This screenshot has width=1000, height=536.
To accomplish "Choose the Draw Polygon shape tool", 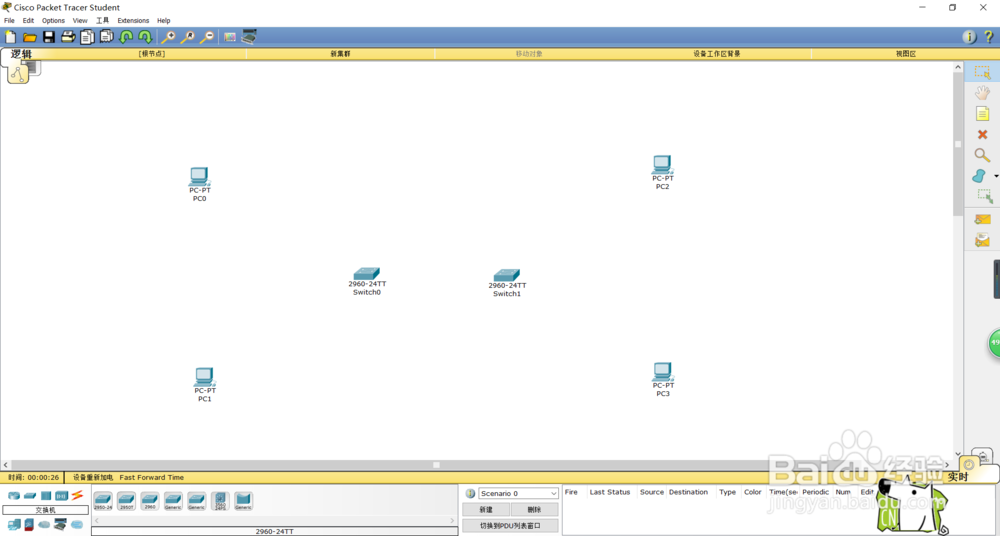I will 980,175.
